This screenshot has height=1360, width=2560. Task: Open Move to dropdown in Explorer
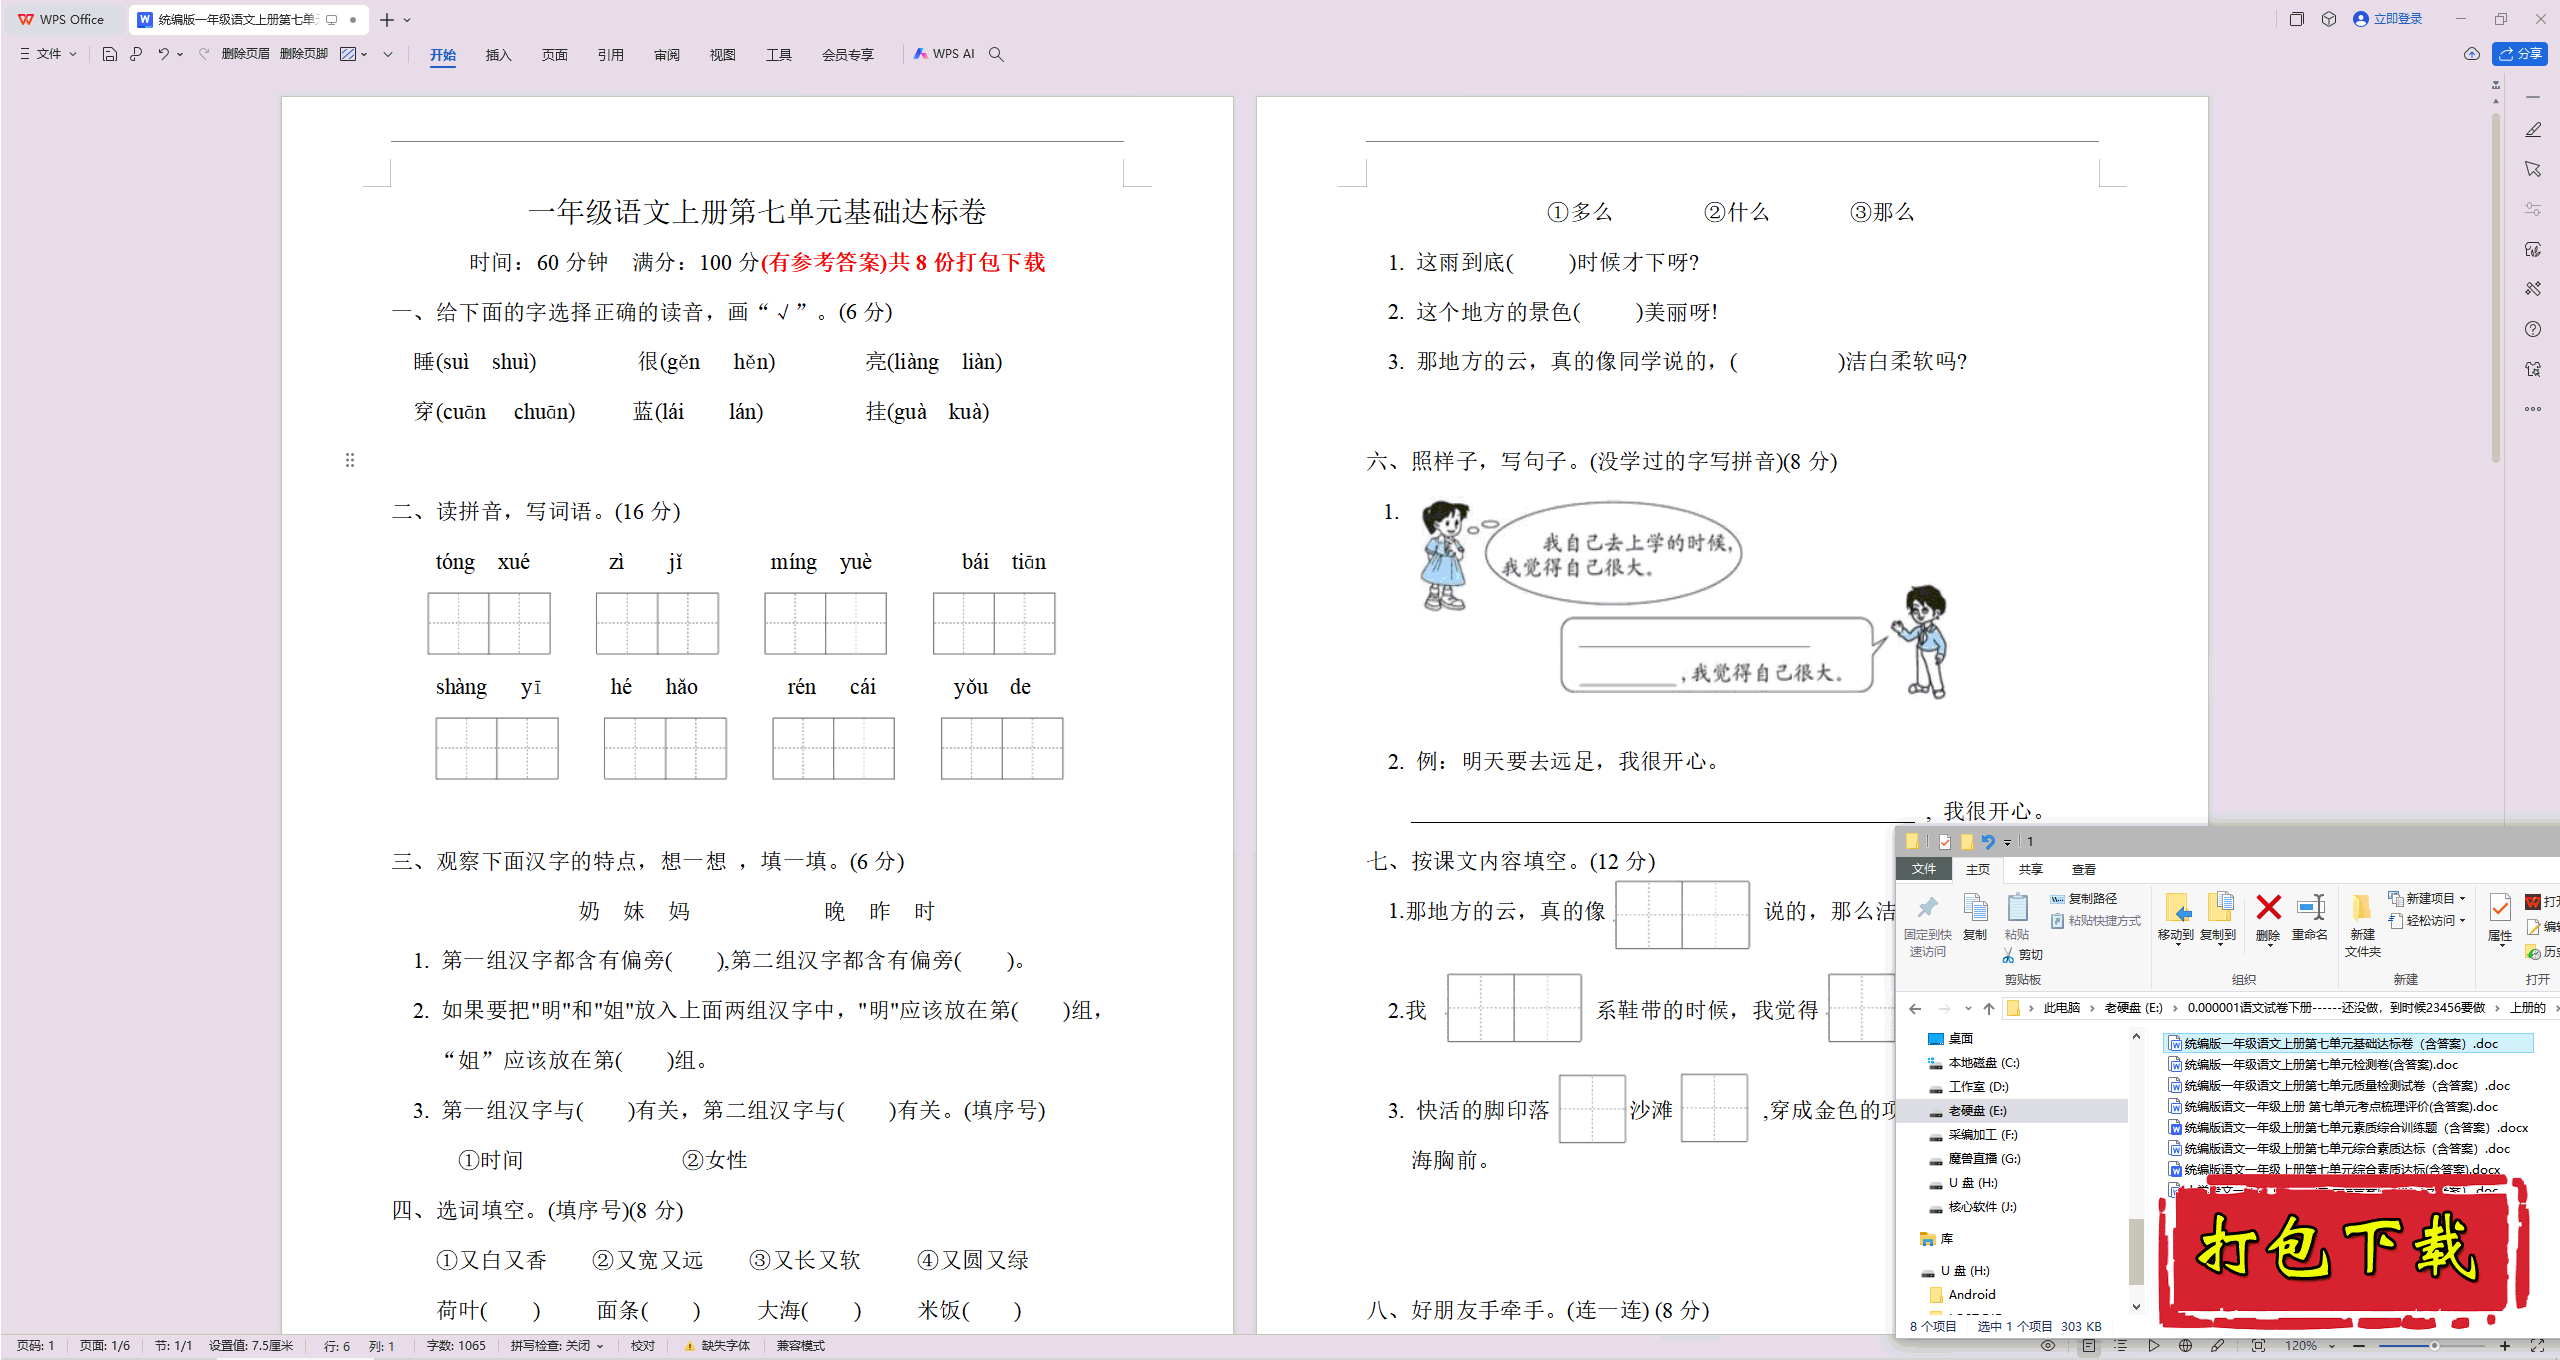click(x=2176, y=920)
